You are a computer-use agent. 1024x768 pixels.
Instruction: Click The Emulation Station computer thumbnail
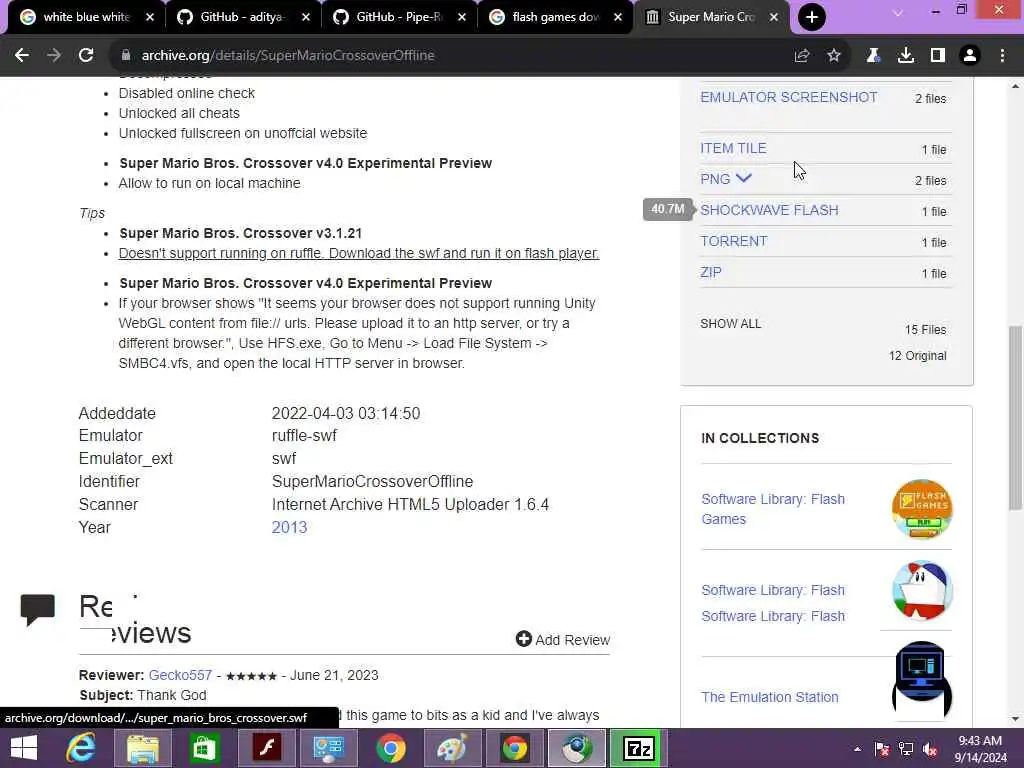922,680
